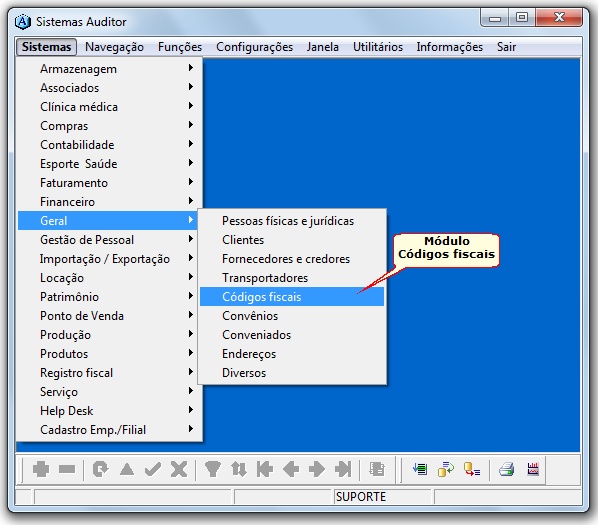Screen dimensions: 598x525
Task: Click the minus (delete record) toolbar icon
Action: 67,469
